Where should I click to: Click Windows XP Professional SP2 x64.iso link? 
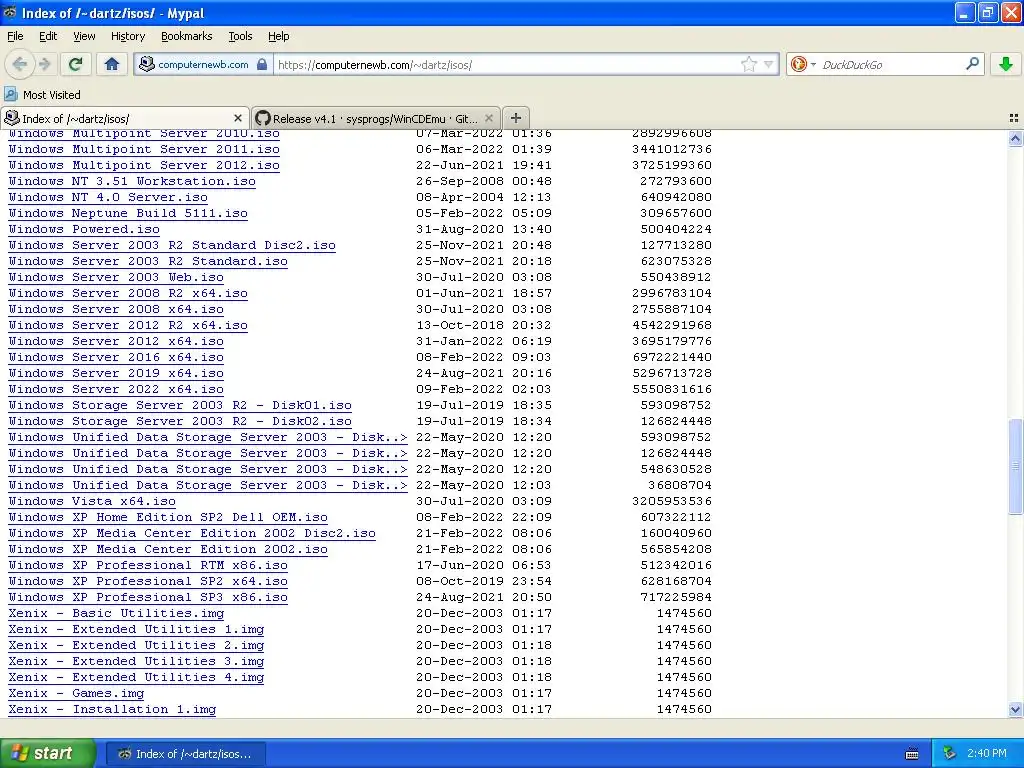148,581
